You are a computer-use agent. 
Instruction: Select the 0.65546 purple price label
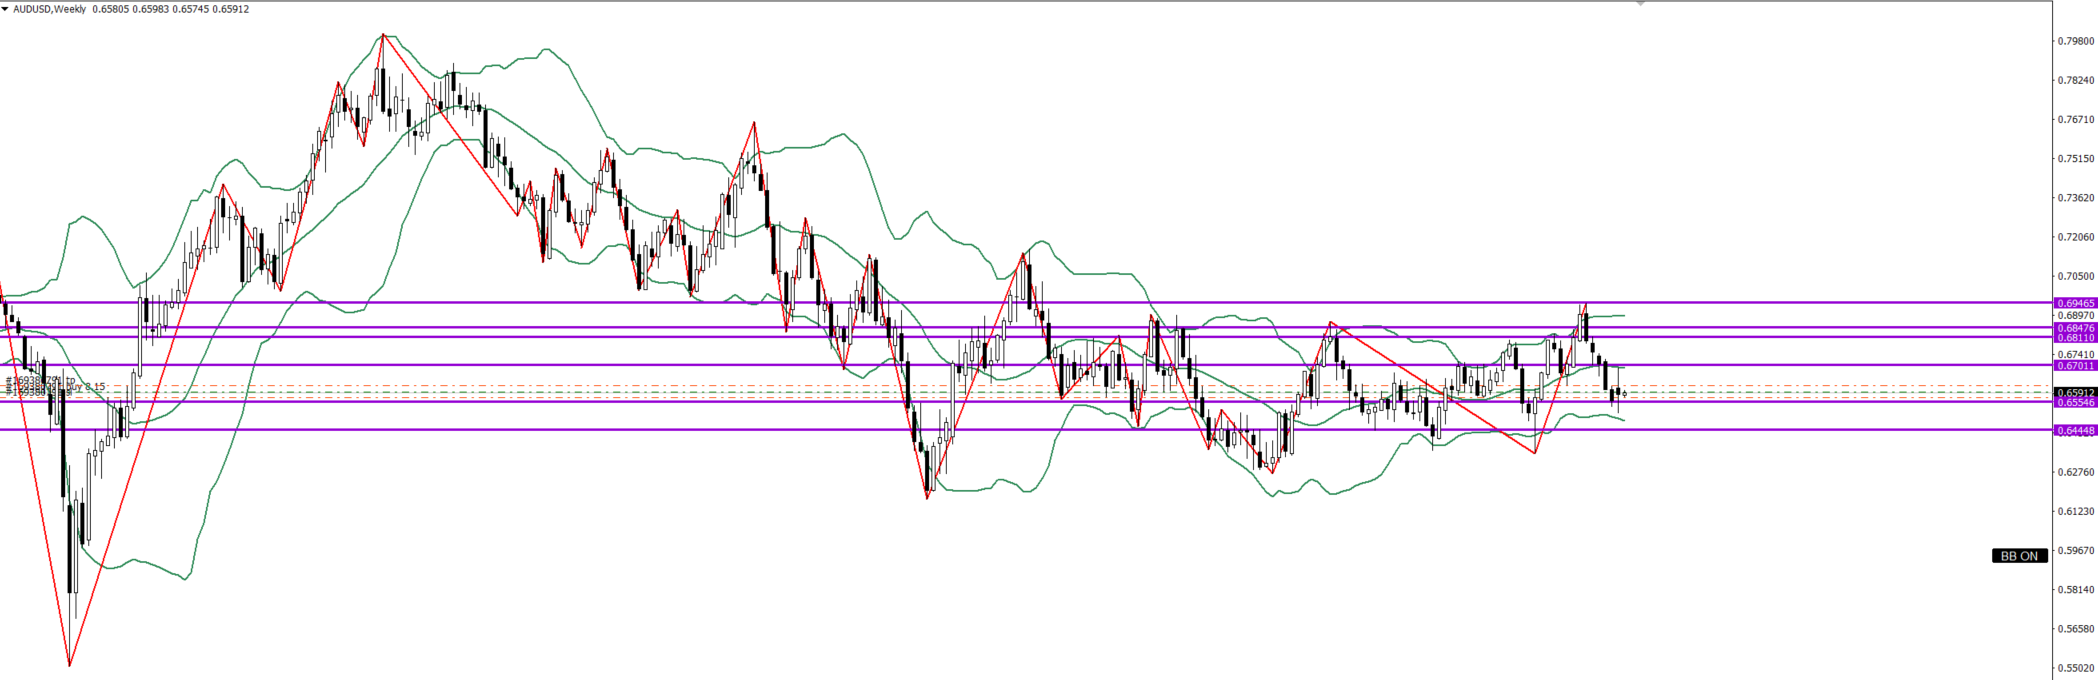[2074, 402]
